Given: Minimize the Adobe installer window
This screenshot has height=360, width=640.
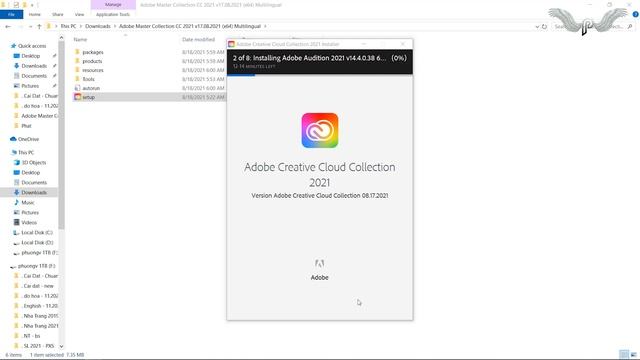Looking at the screenshot, I should 364,44.
